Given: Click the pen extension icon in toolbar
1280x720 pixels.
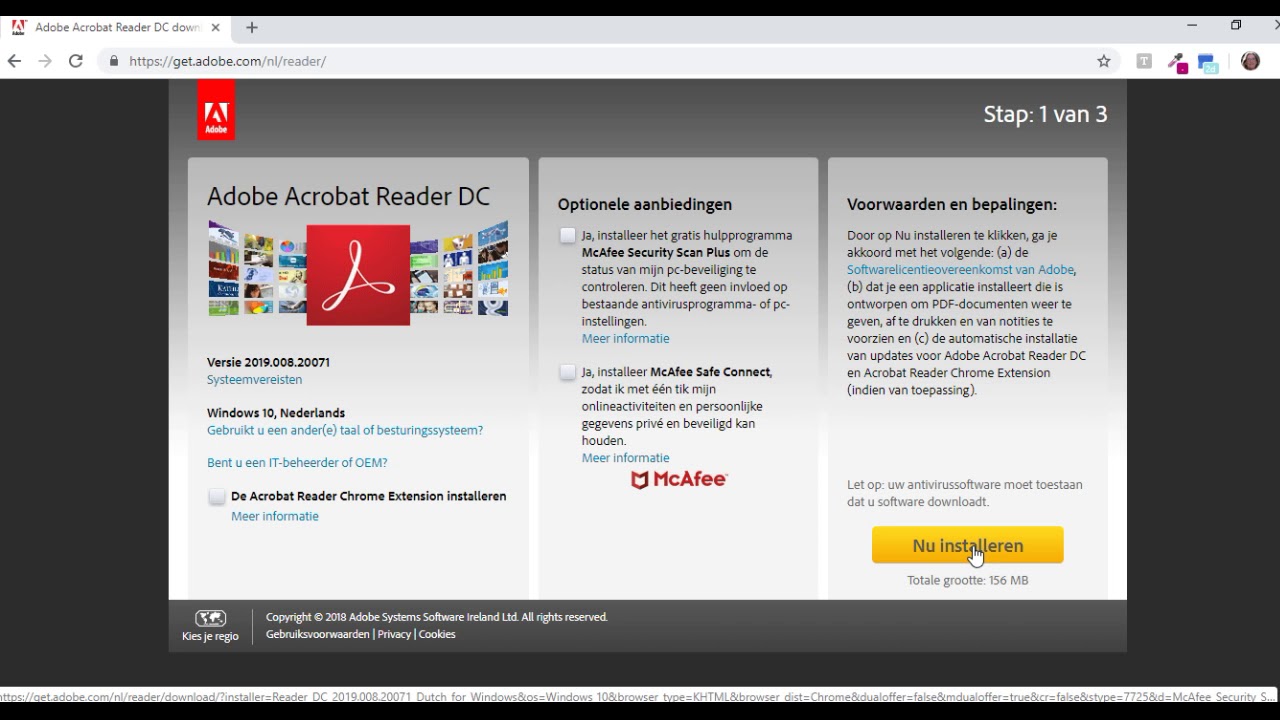Looking at the screenshot, I should (1177, 62).
